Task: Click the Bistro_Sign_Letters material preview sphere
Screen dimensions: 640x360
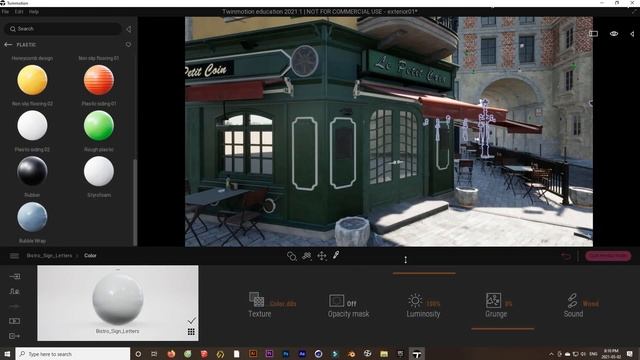Action: (x=118, y=298)
